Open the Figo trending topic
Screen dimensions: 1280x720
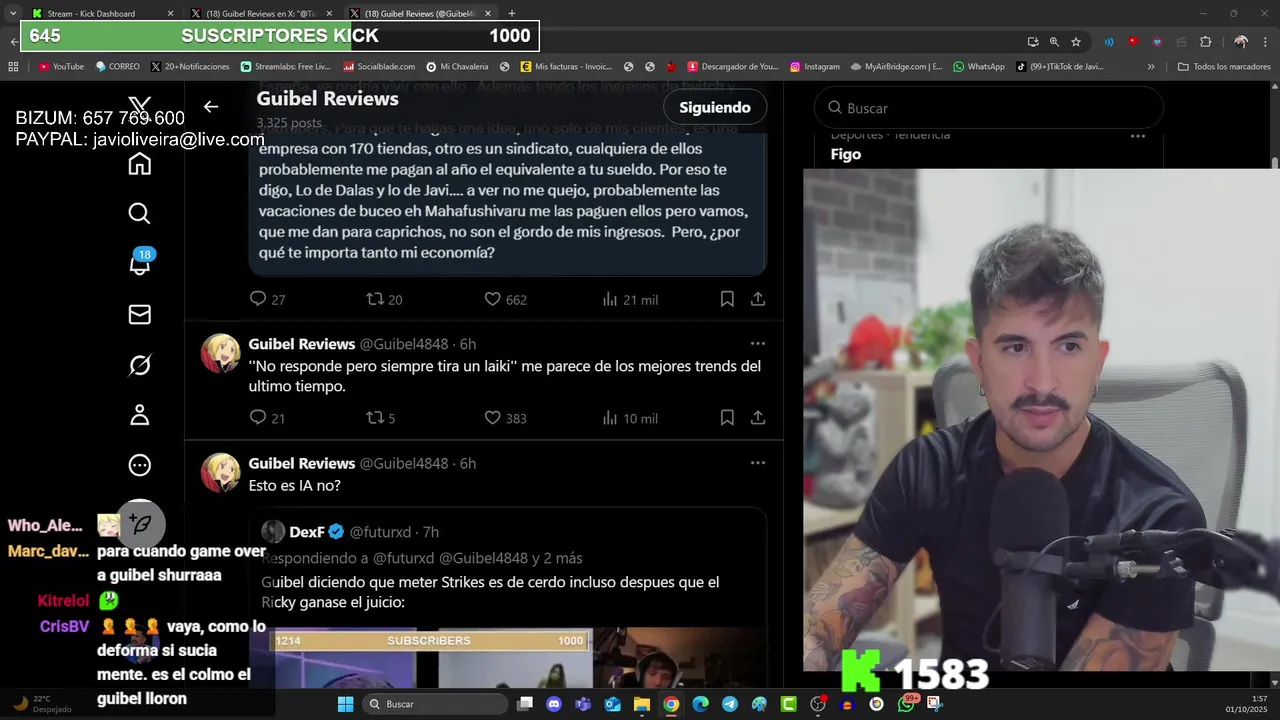click(846, 154)
